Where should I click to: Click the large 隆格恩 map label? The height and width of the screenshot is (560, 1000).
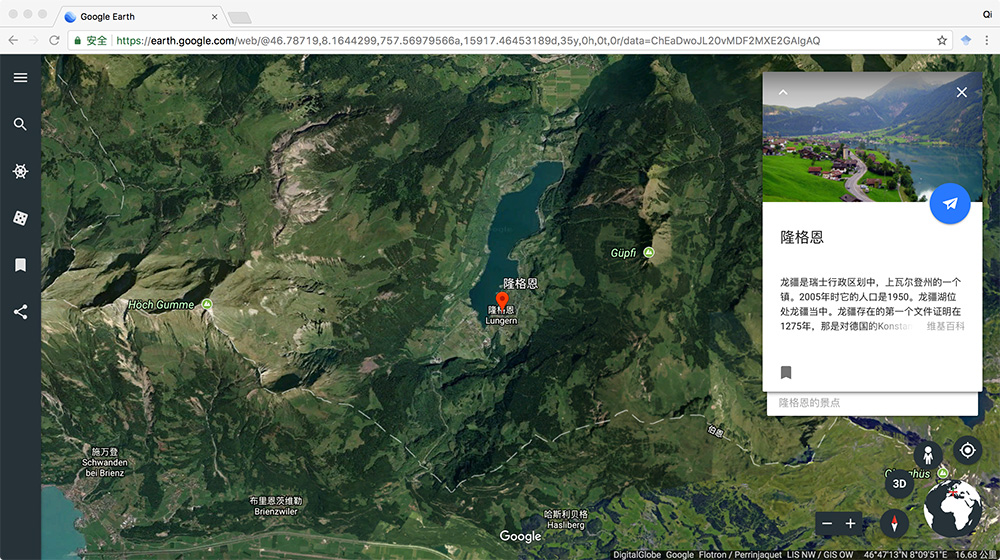[520, 283]
